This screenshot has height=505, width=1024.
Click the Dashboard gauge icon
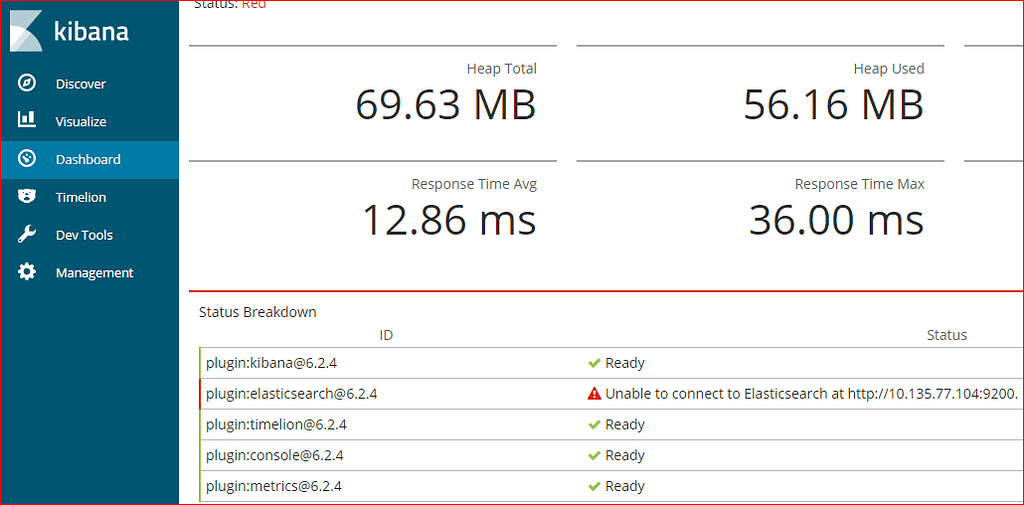[x=27, y=158]
